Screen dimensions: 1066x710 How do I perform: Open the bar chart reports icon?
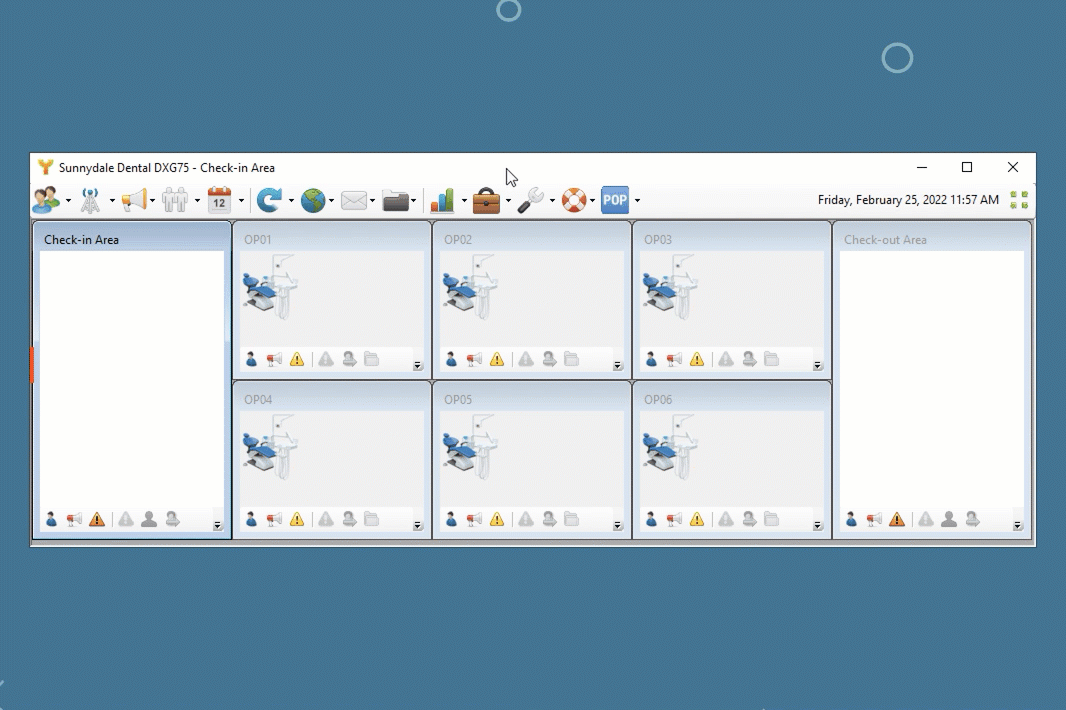[442, 200]
